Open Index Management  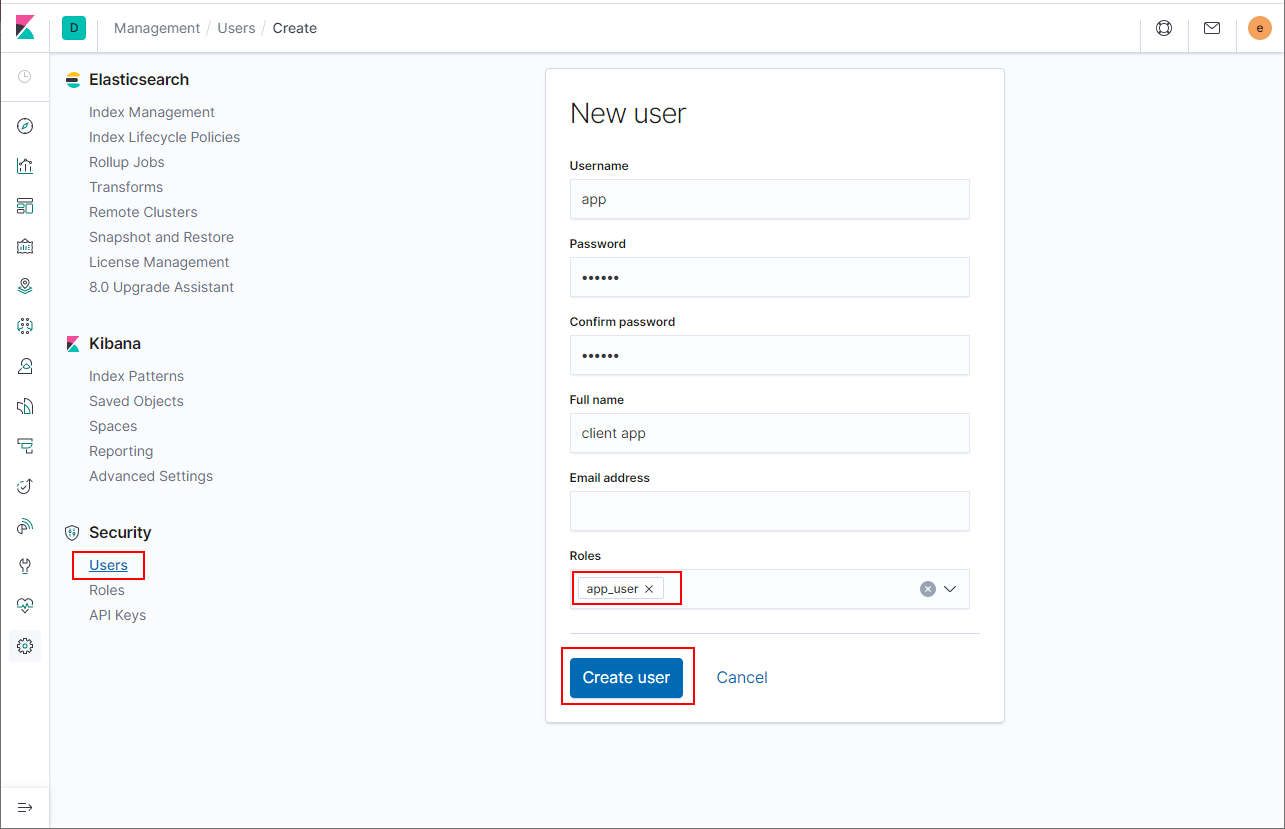(x=152, y=112)
